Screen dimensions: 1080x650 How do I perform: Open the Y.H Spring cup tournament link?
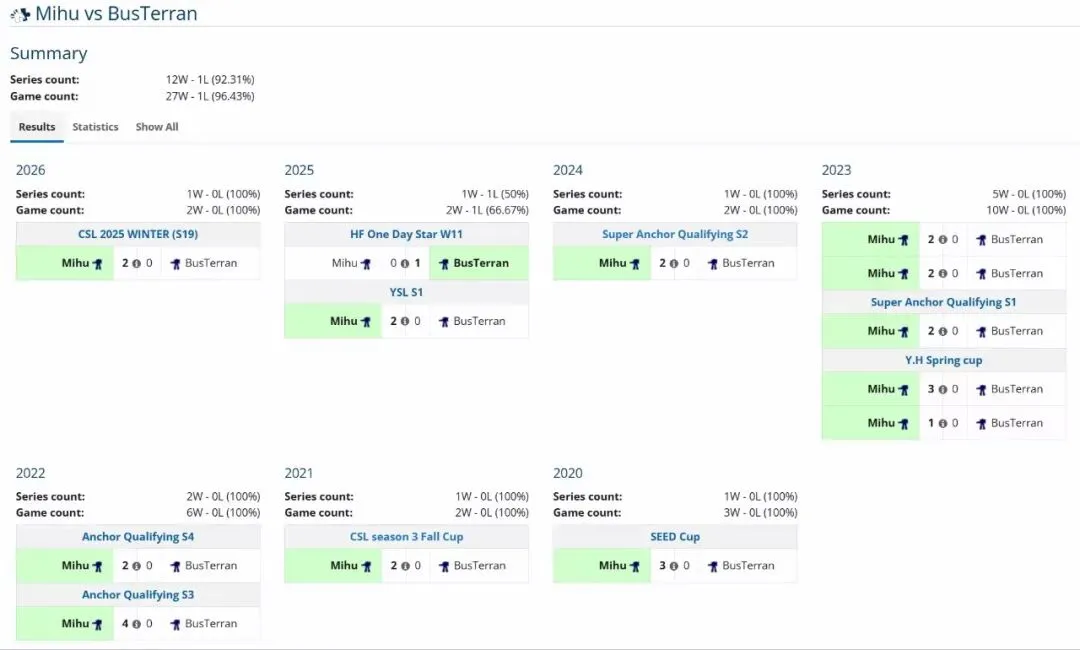point(943,360)
